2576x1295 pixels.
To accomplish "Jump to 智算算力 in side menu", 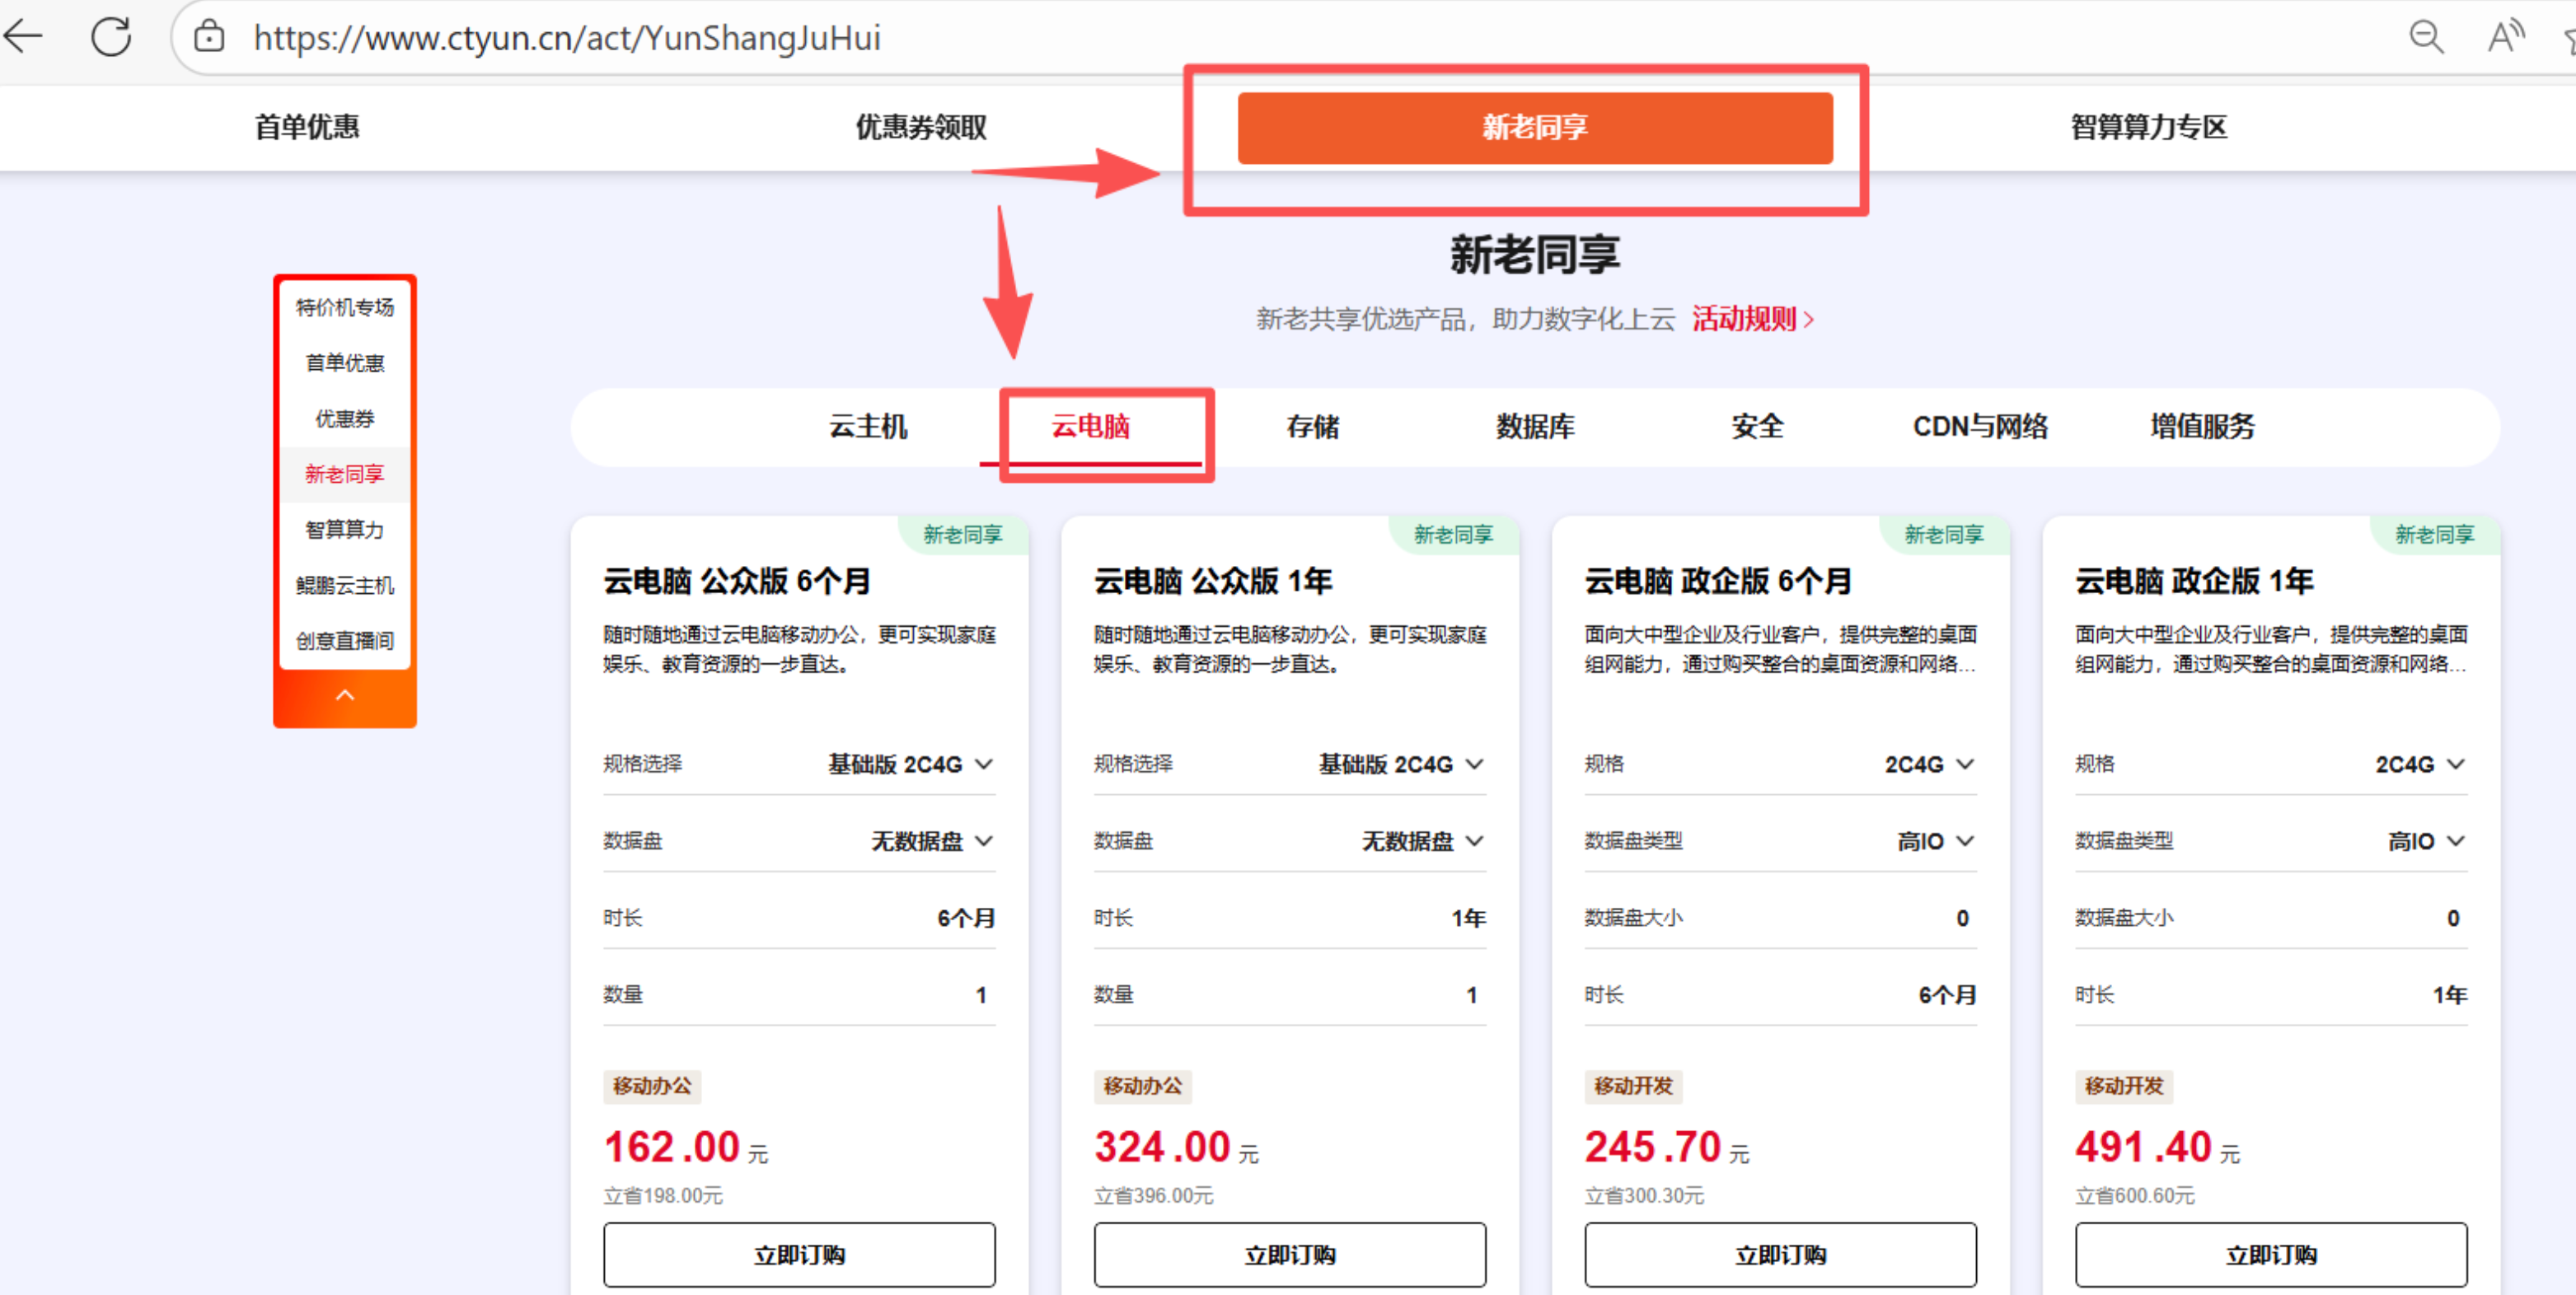I will click(x=345, y=530).
